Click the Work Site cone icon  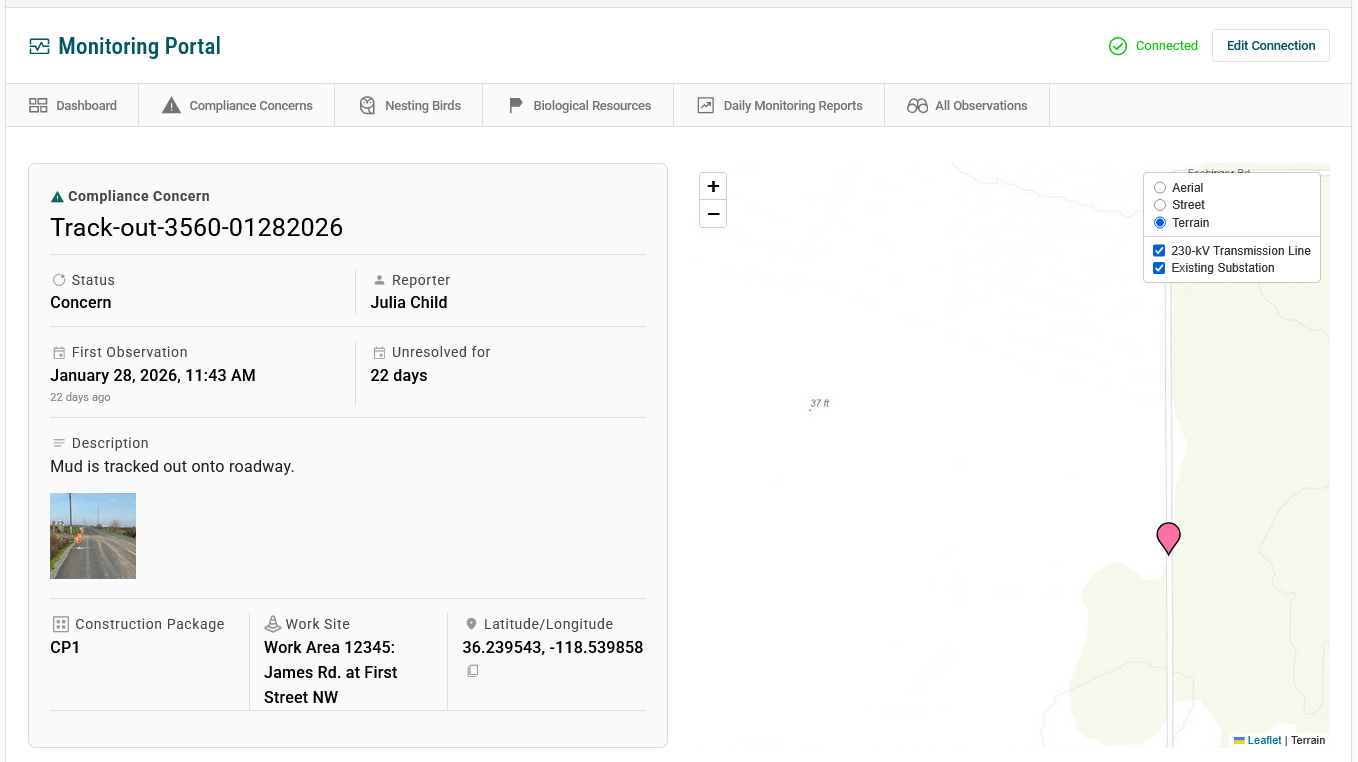272,624
